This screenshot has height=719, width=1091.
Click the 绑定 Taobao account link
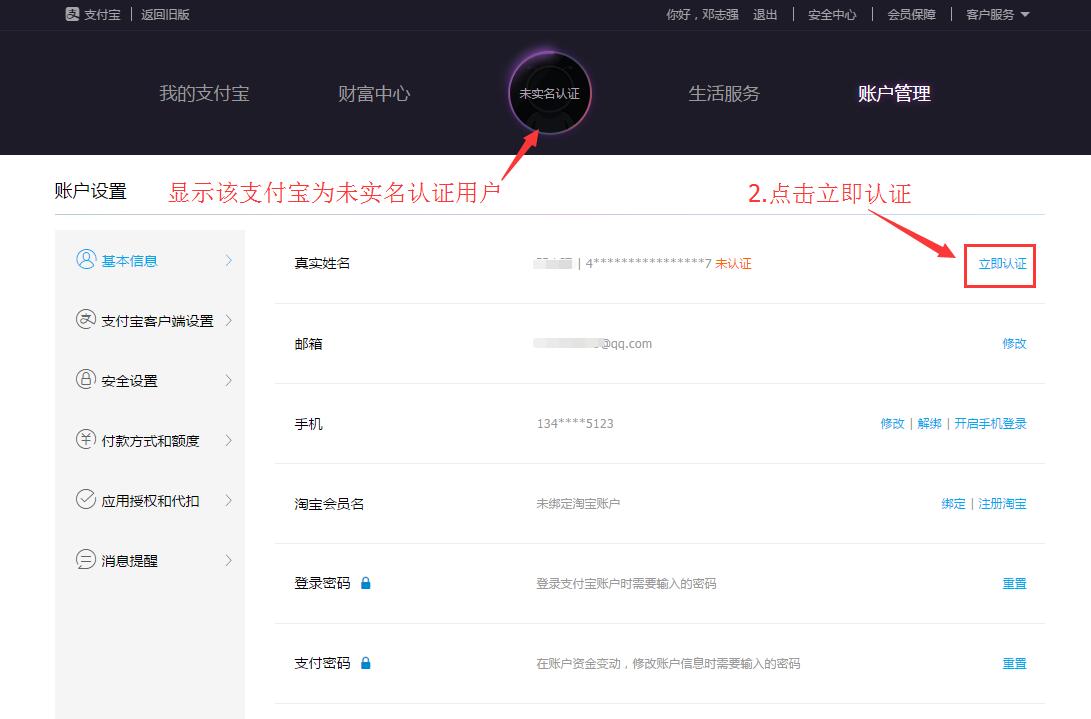(x=953, y=503)
